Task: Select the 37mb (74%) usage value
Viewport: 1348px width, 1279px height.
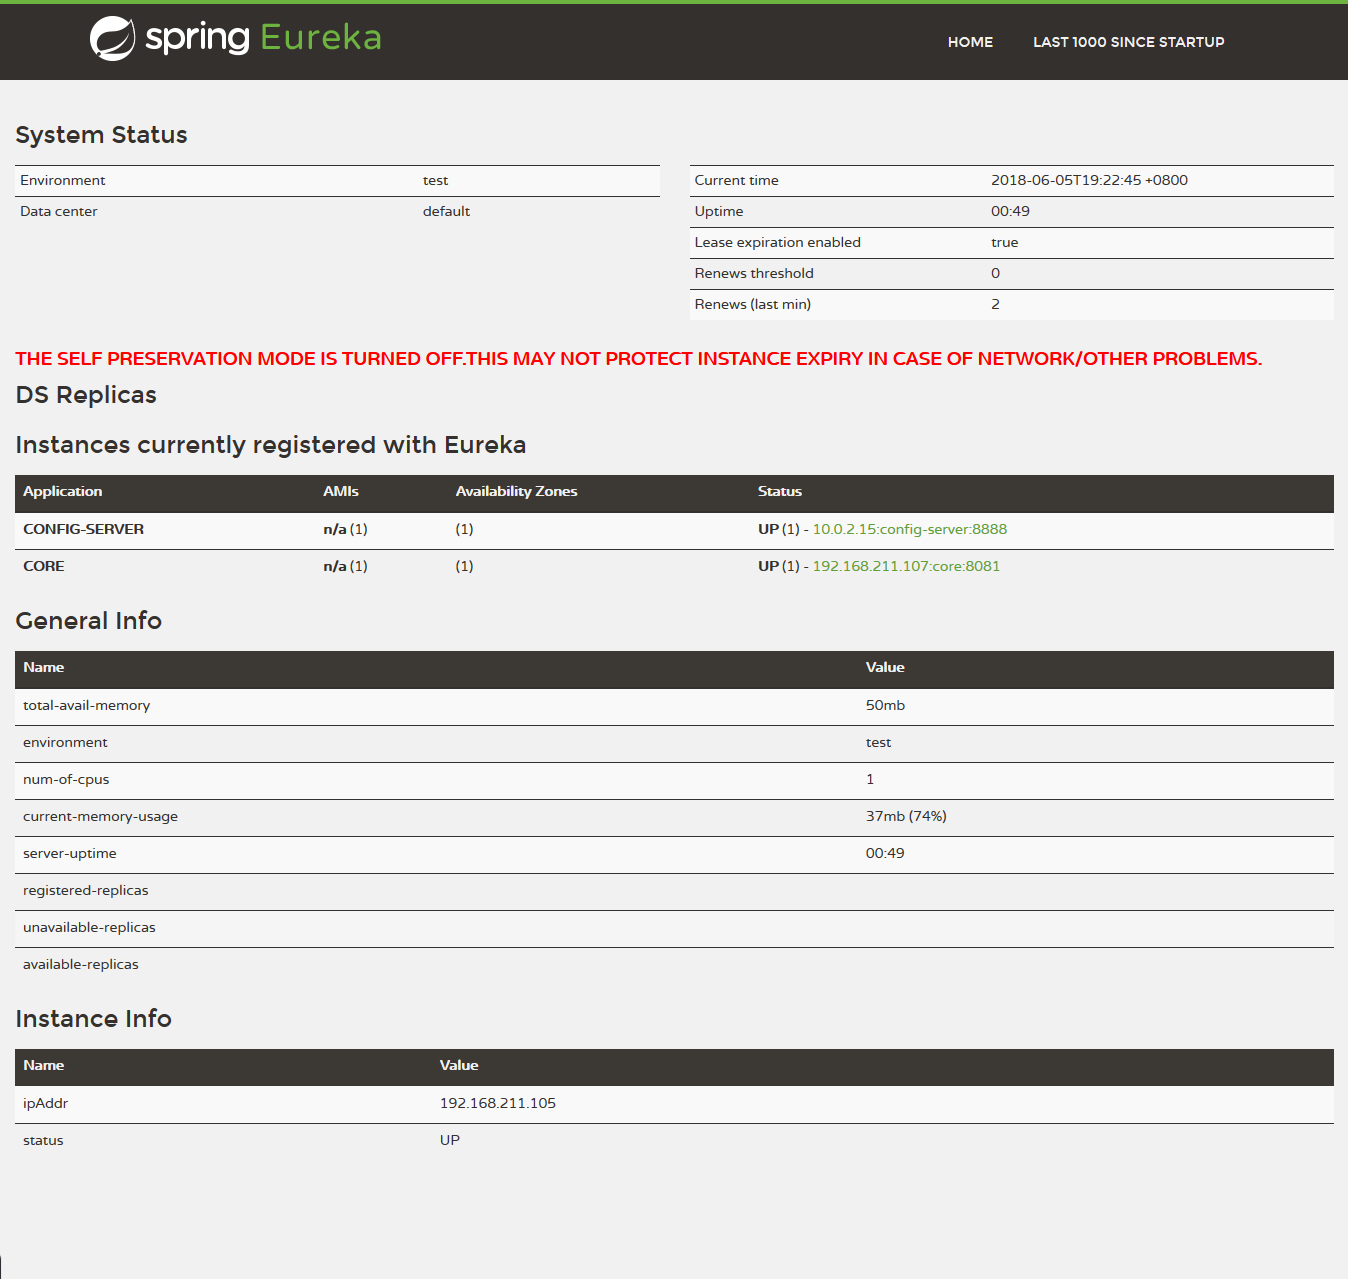Action: pos(906,816)
